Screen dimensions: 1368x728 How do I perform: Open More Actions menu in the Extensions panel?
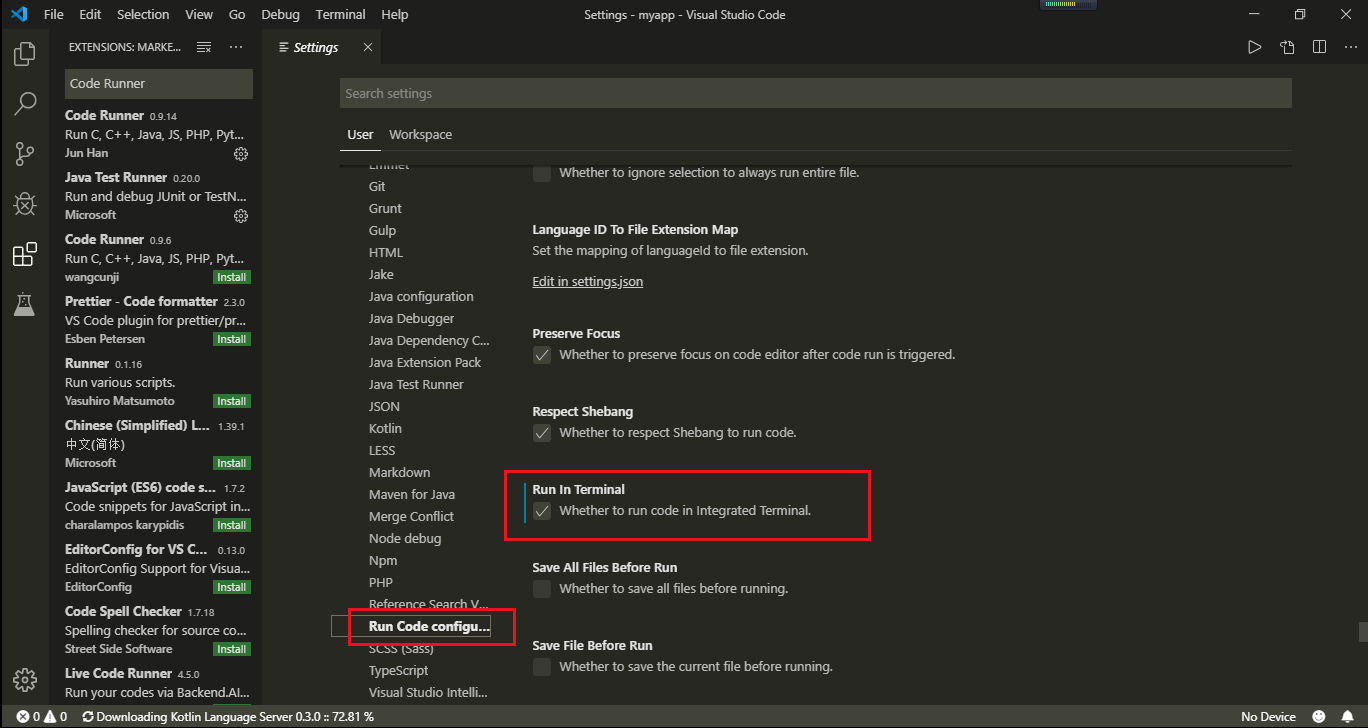(235, 45)
